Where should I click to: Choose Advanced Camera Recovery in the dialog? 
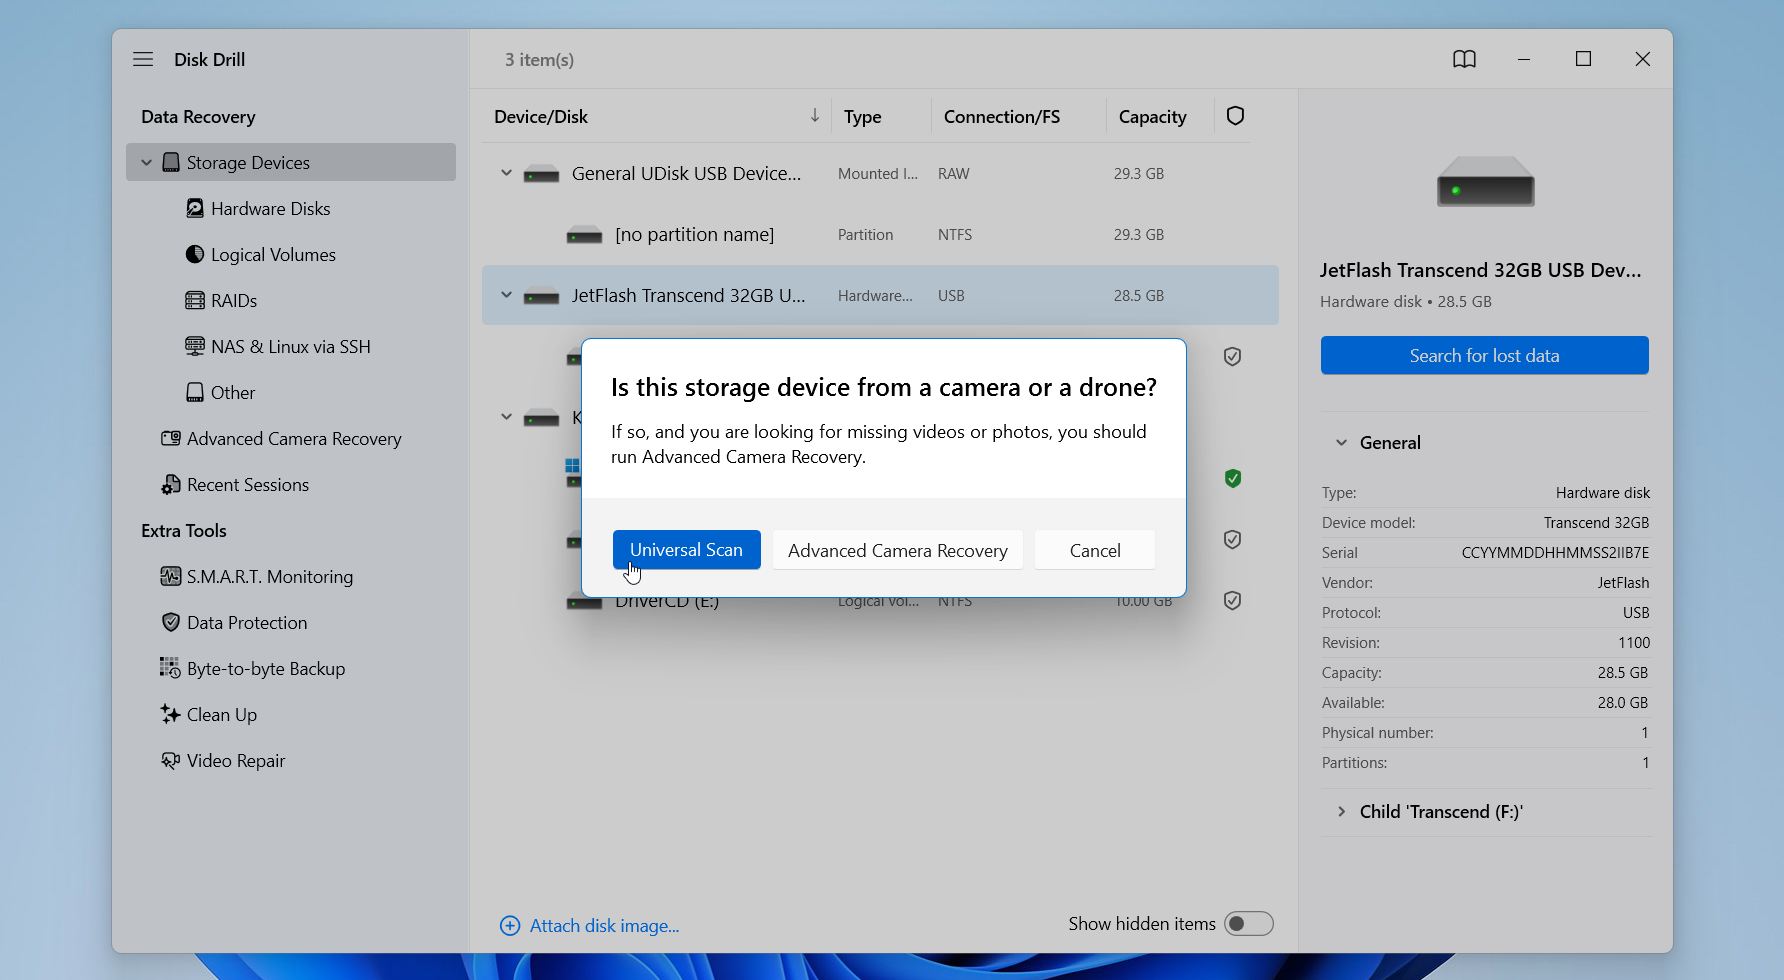coord(897,550)
